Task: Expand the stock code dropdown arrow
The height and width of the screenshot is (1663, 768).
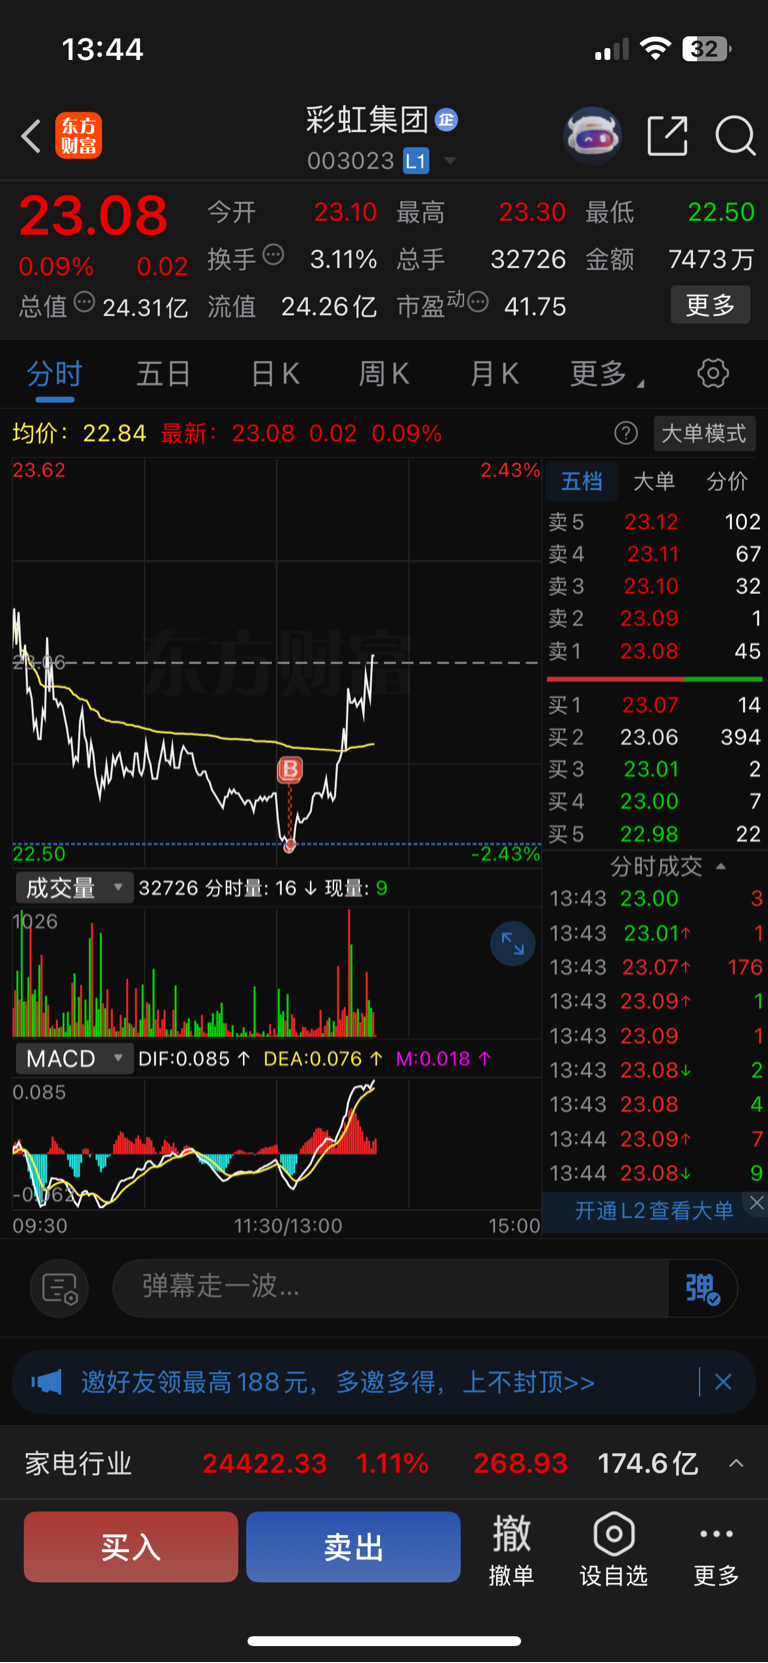Action: click(x=450, y=161)
